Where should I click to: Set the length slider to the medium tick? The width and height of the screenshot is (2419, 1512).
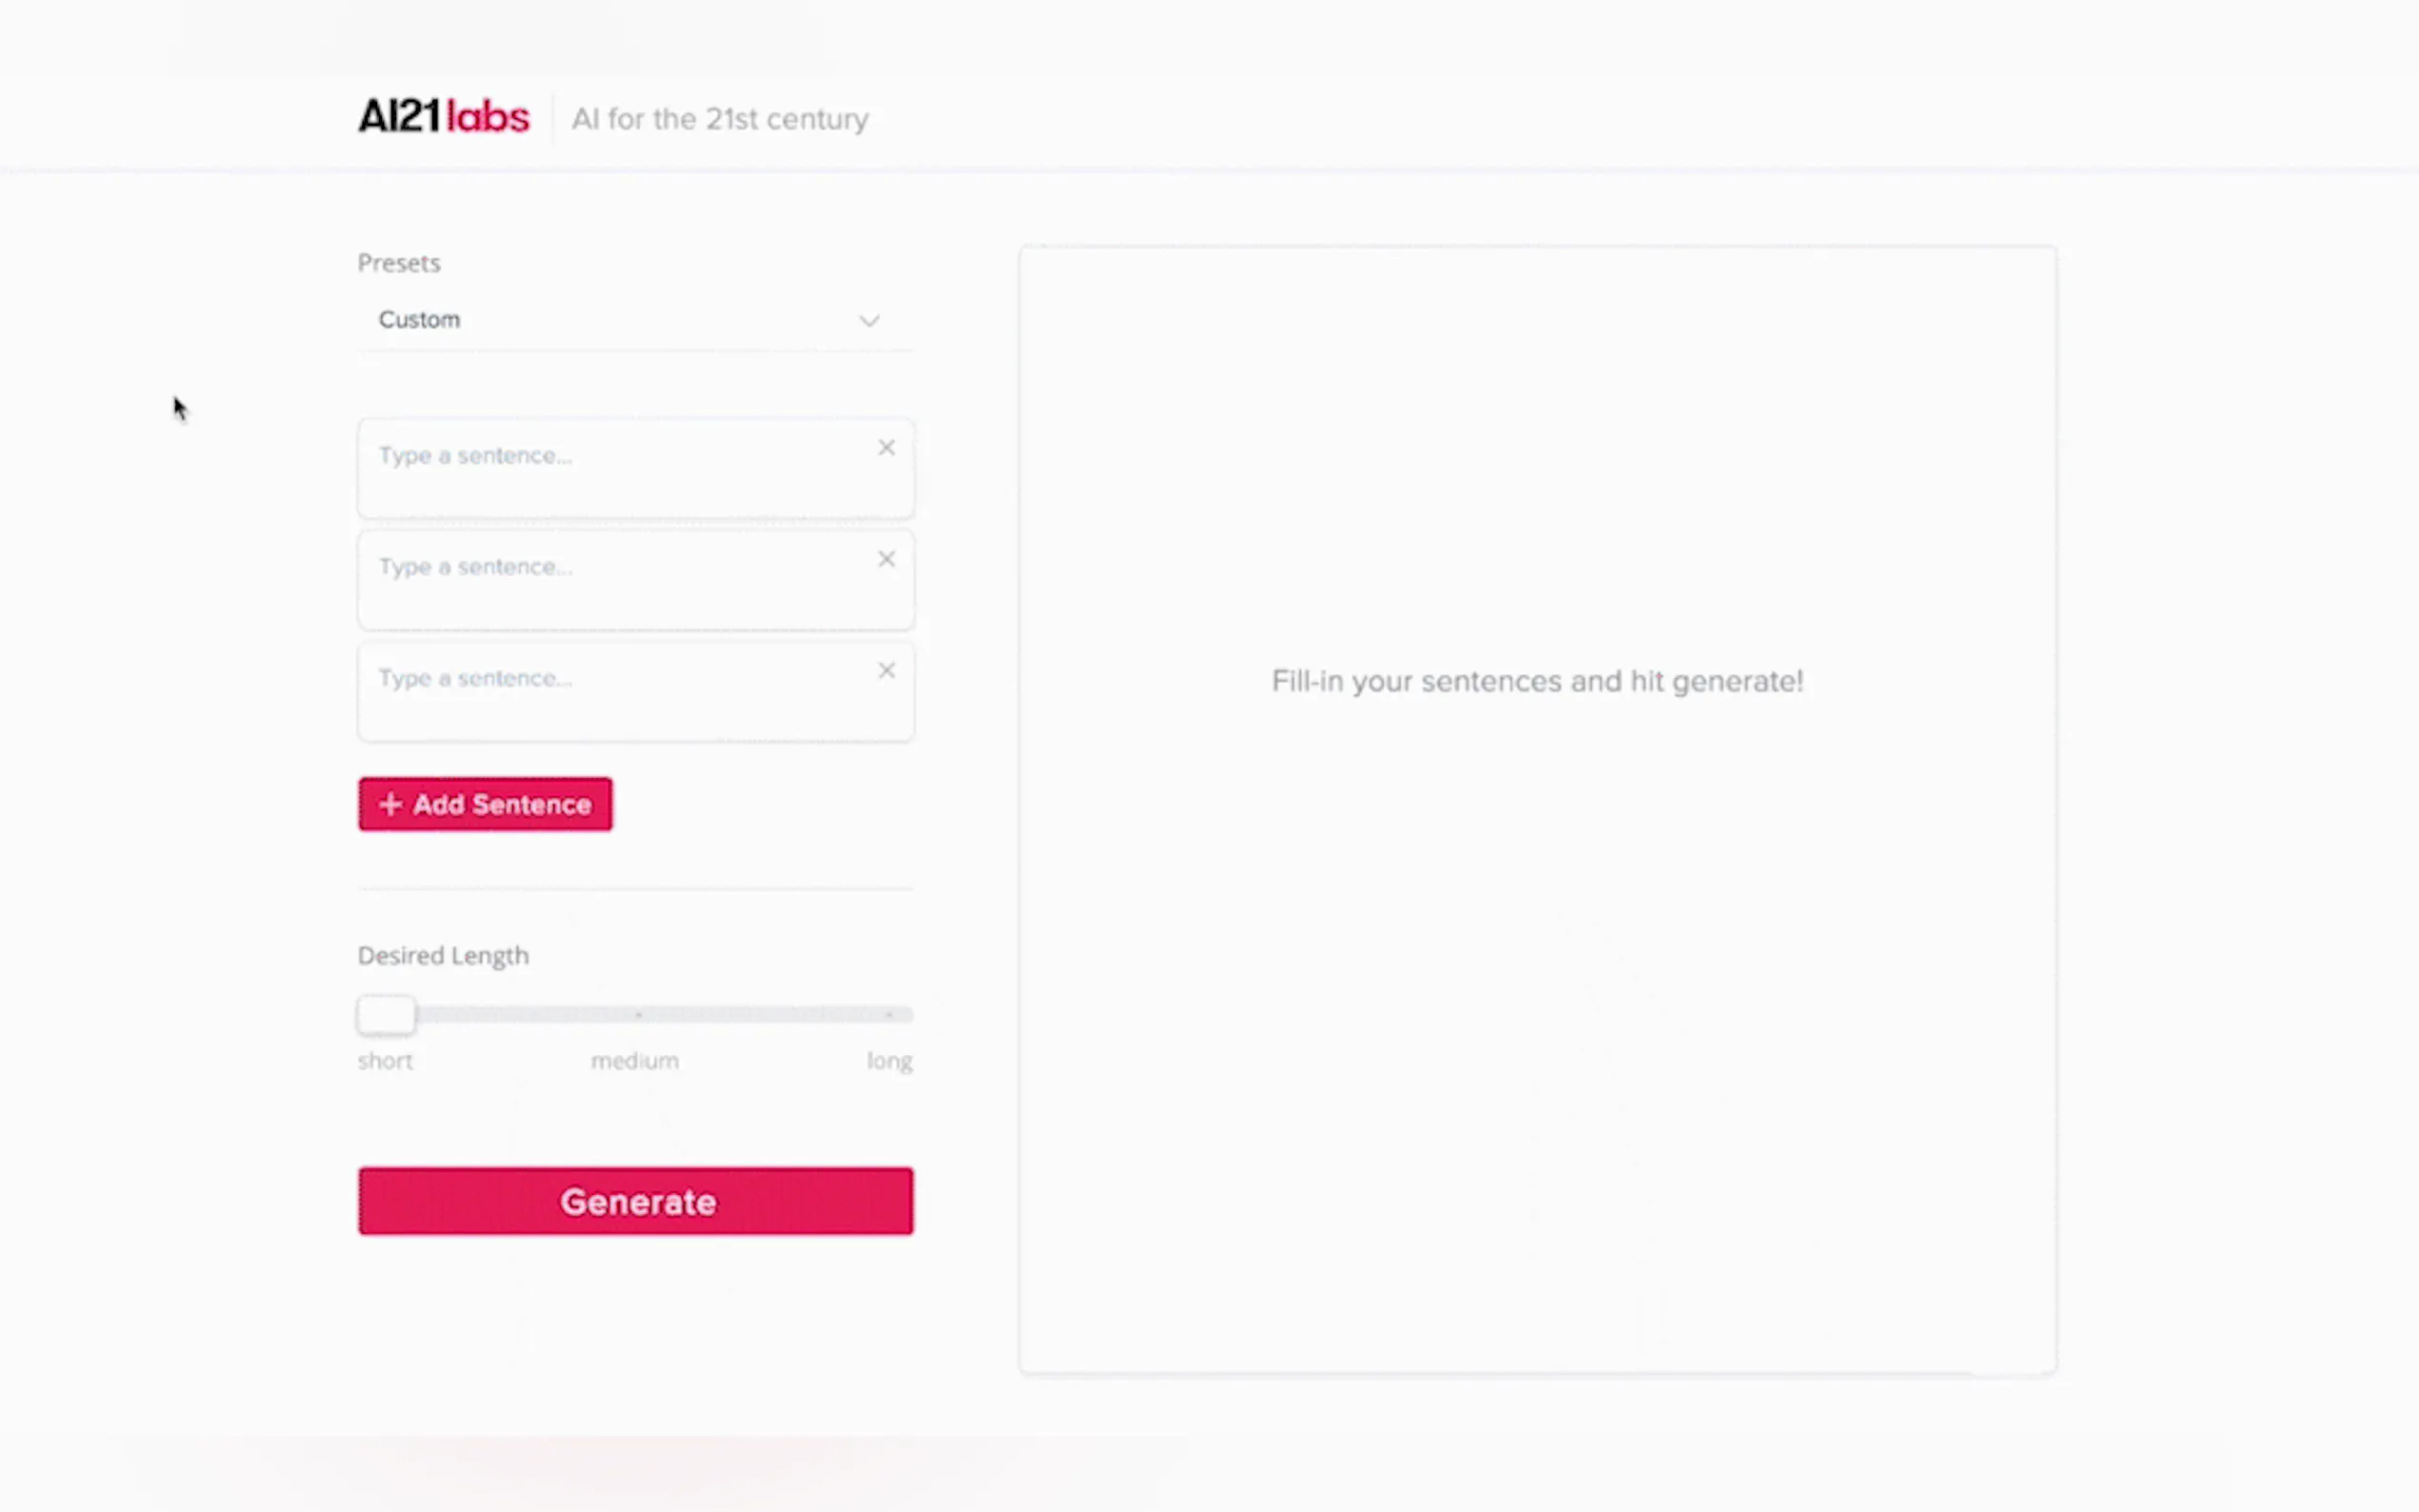(638, 1015)
